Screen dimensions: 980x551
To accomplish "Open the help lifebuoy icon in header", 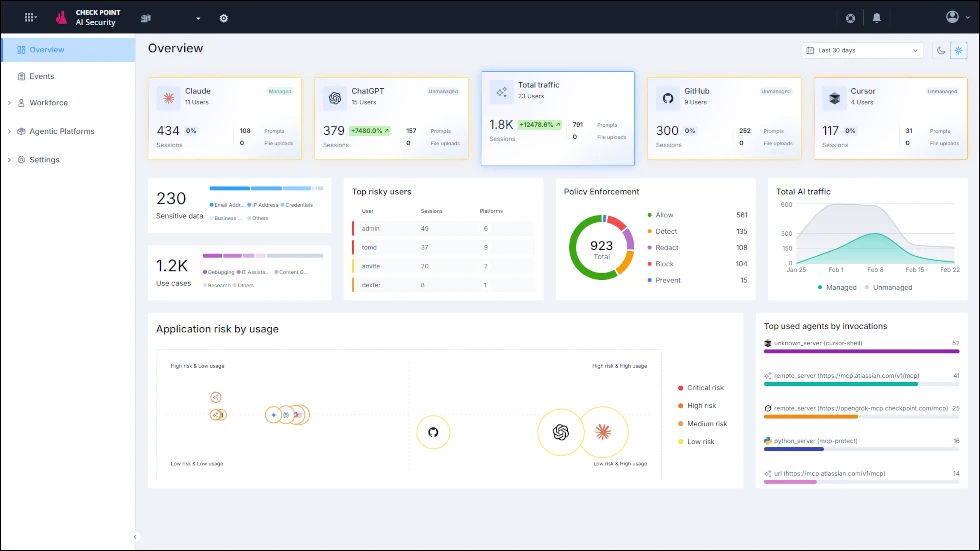I will [x=850, y=18].
